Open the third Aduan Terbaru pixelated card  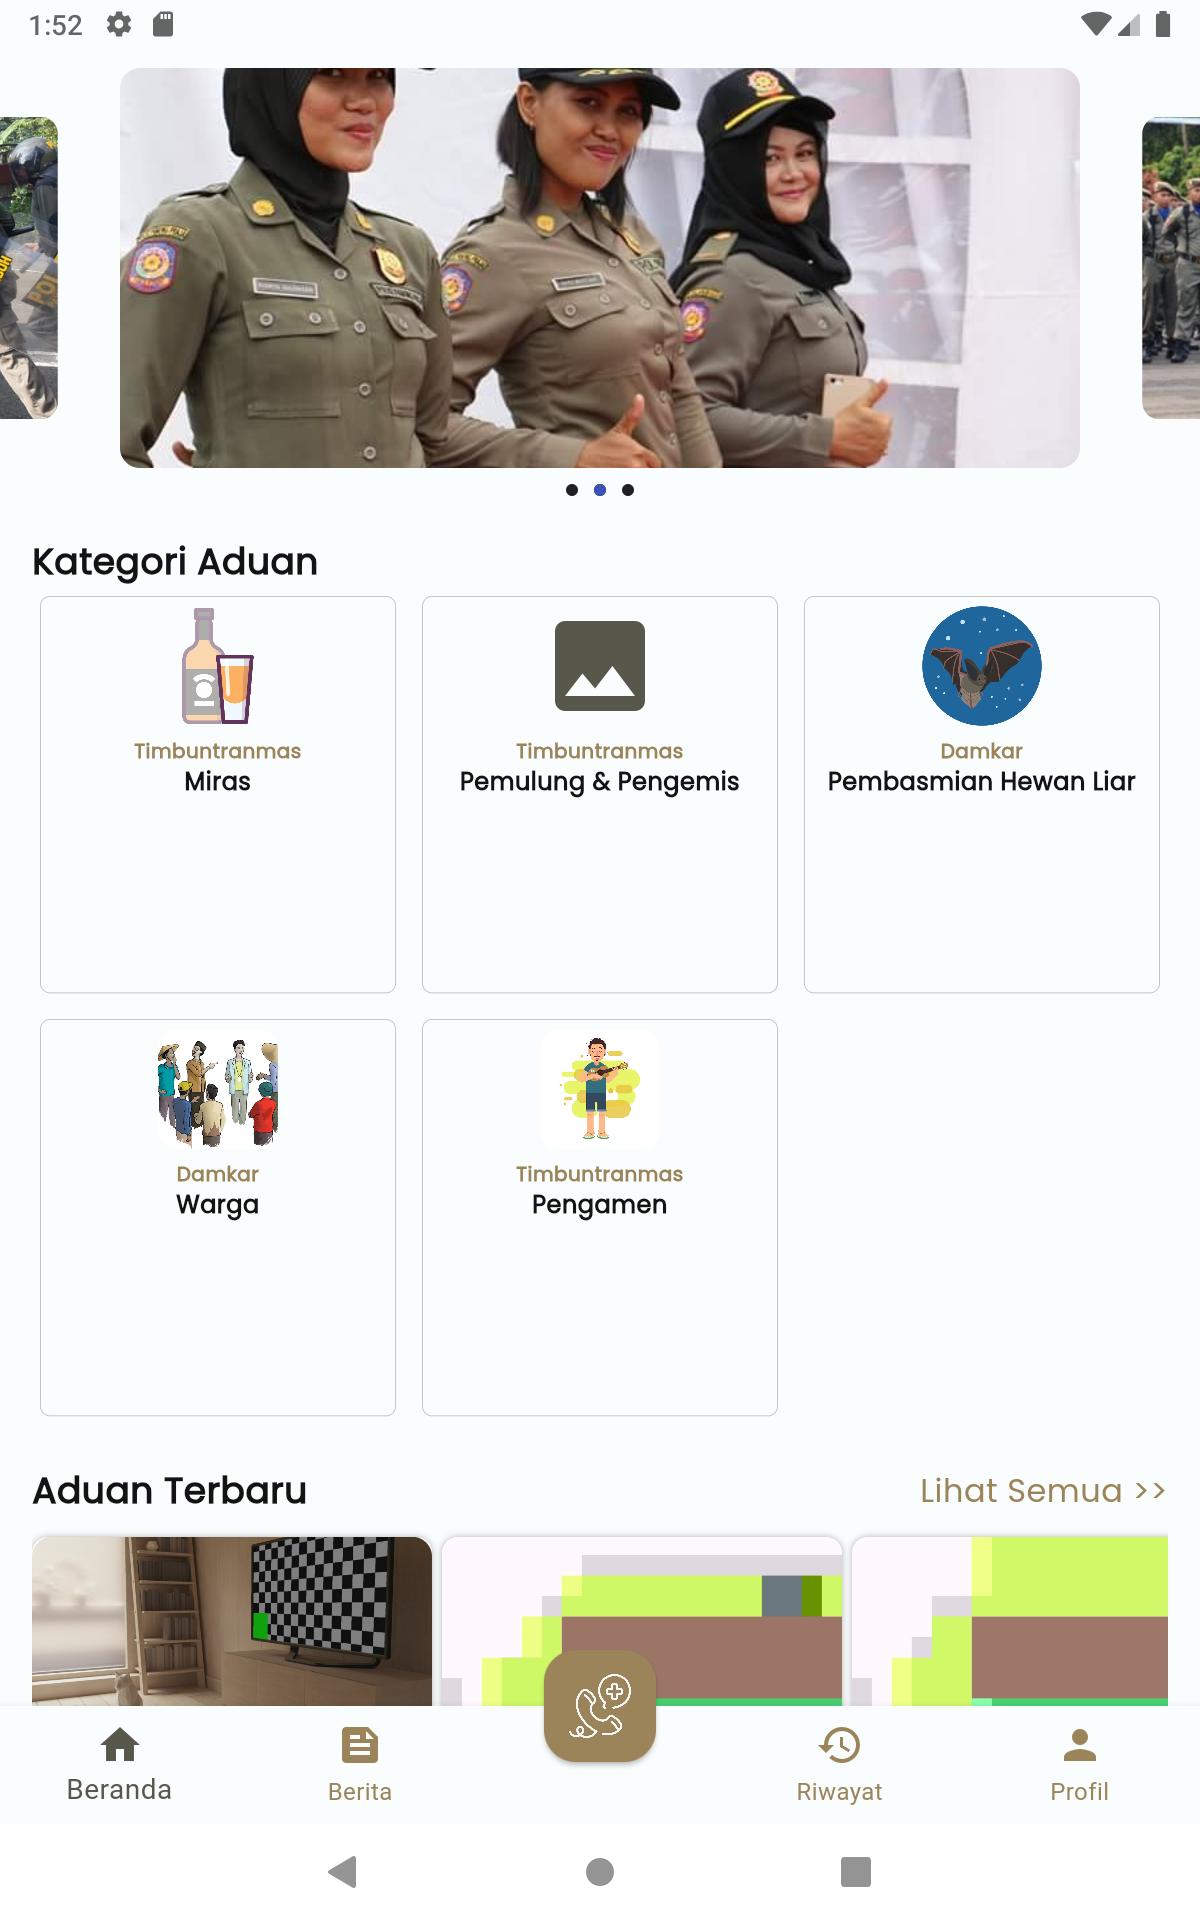[1010, 1621]
